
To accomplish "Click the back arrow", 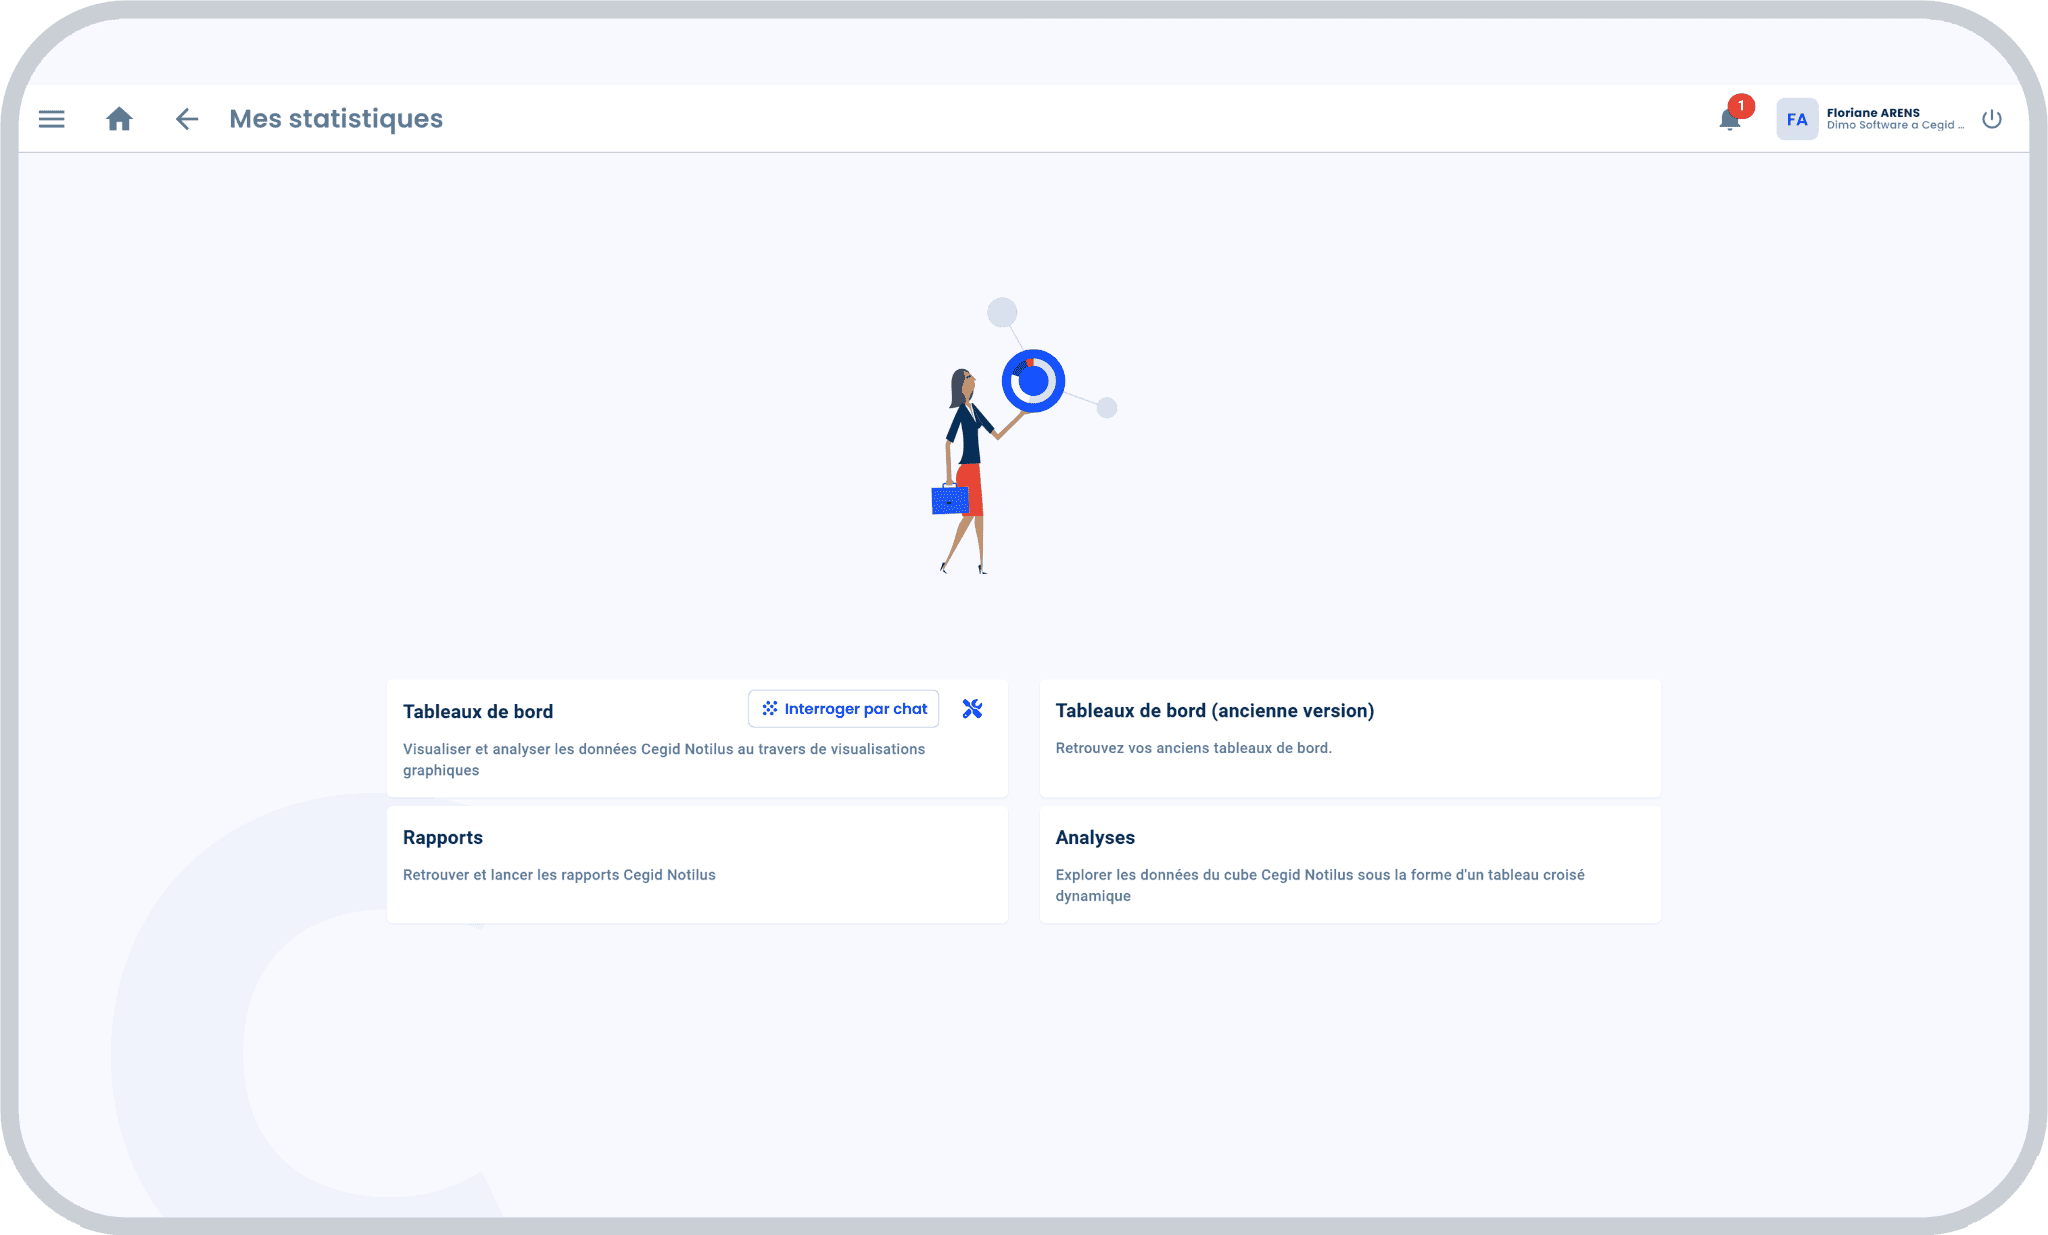I will 187,119.
